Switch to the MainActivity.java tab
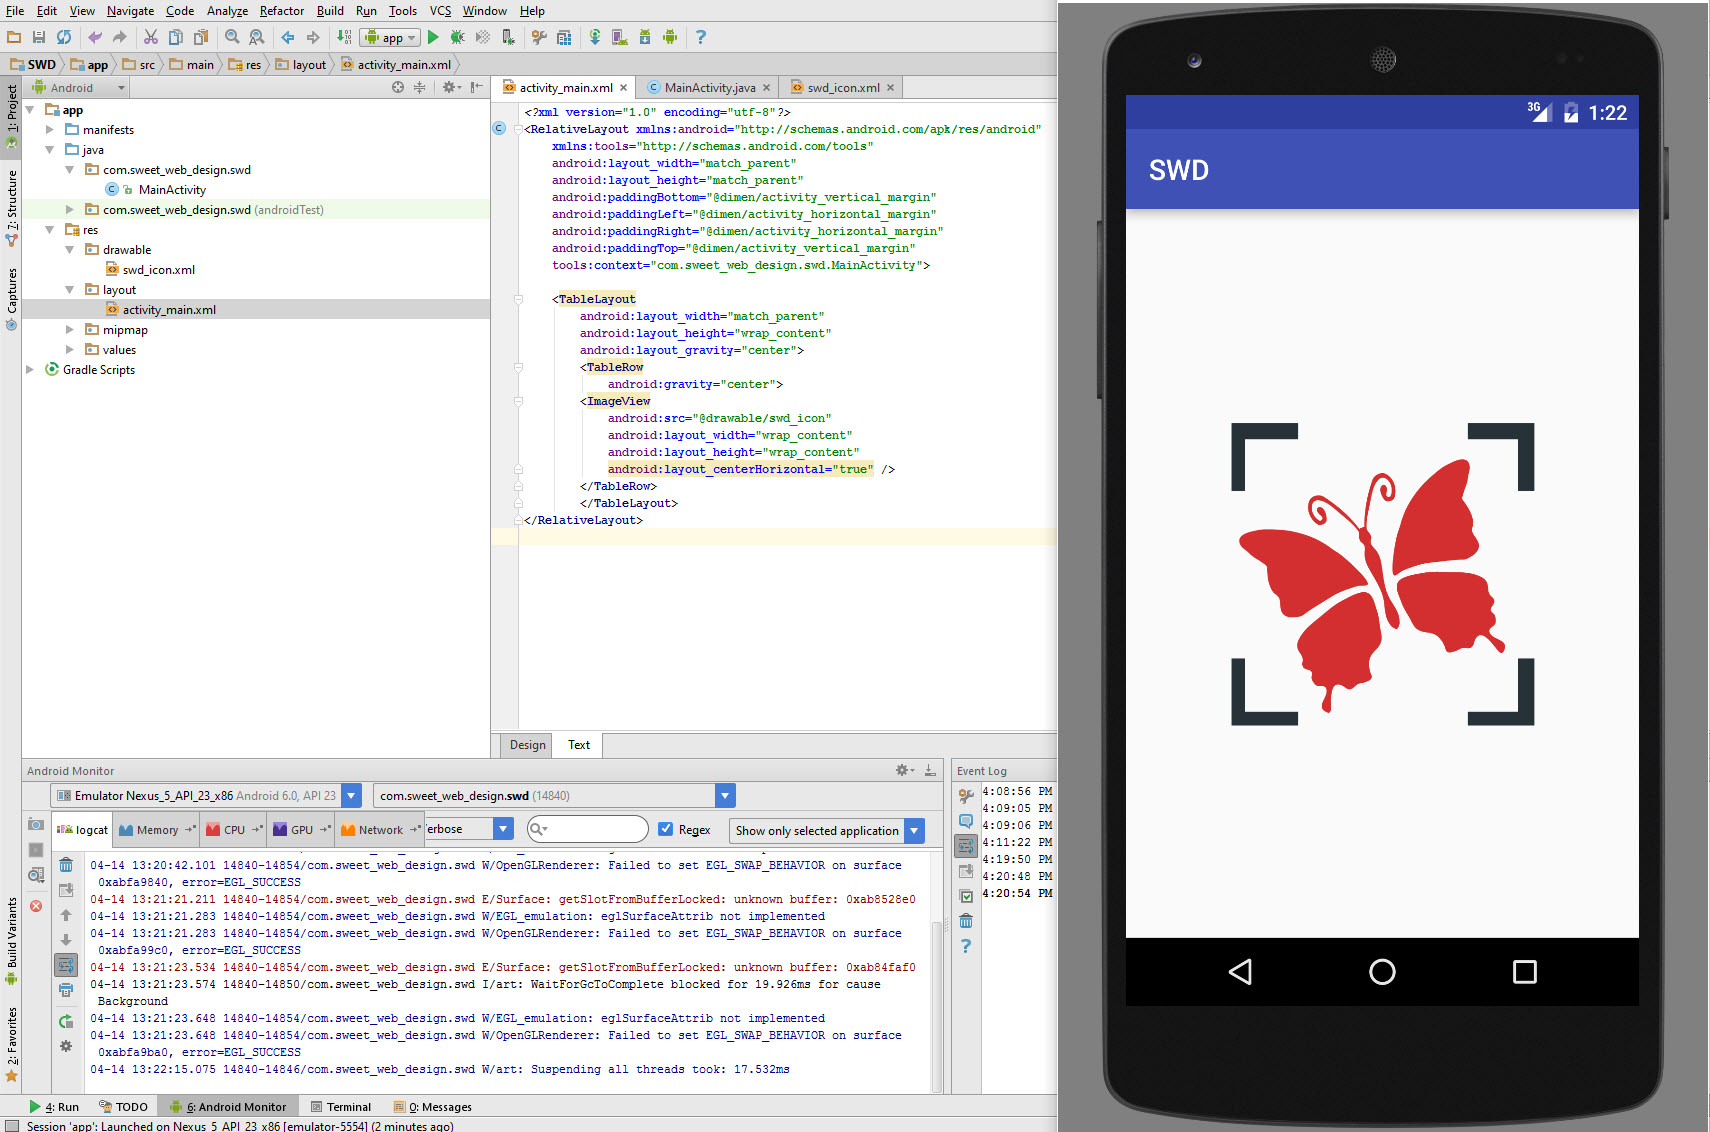 pyautogui.click(x=709, y=88)
